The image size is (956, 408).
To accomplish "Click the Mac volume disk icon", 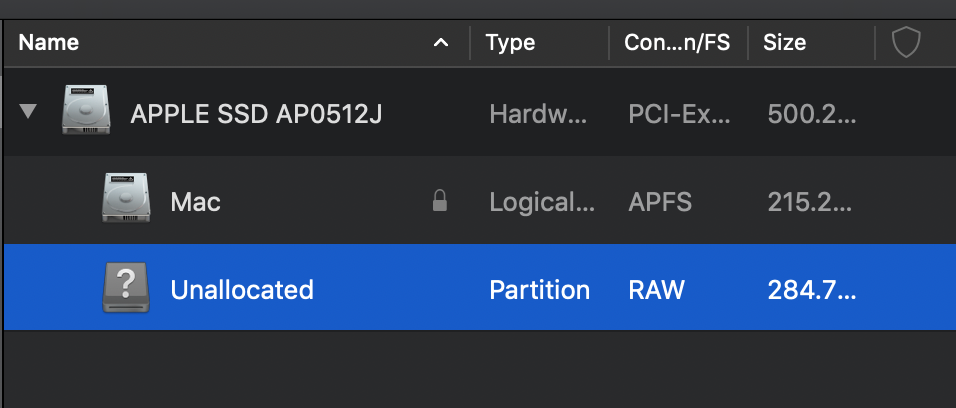I will 126,201.
